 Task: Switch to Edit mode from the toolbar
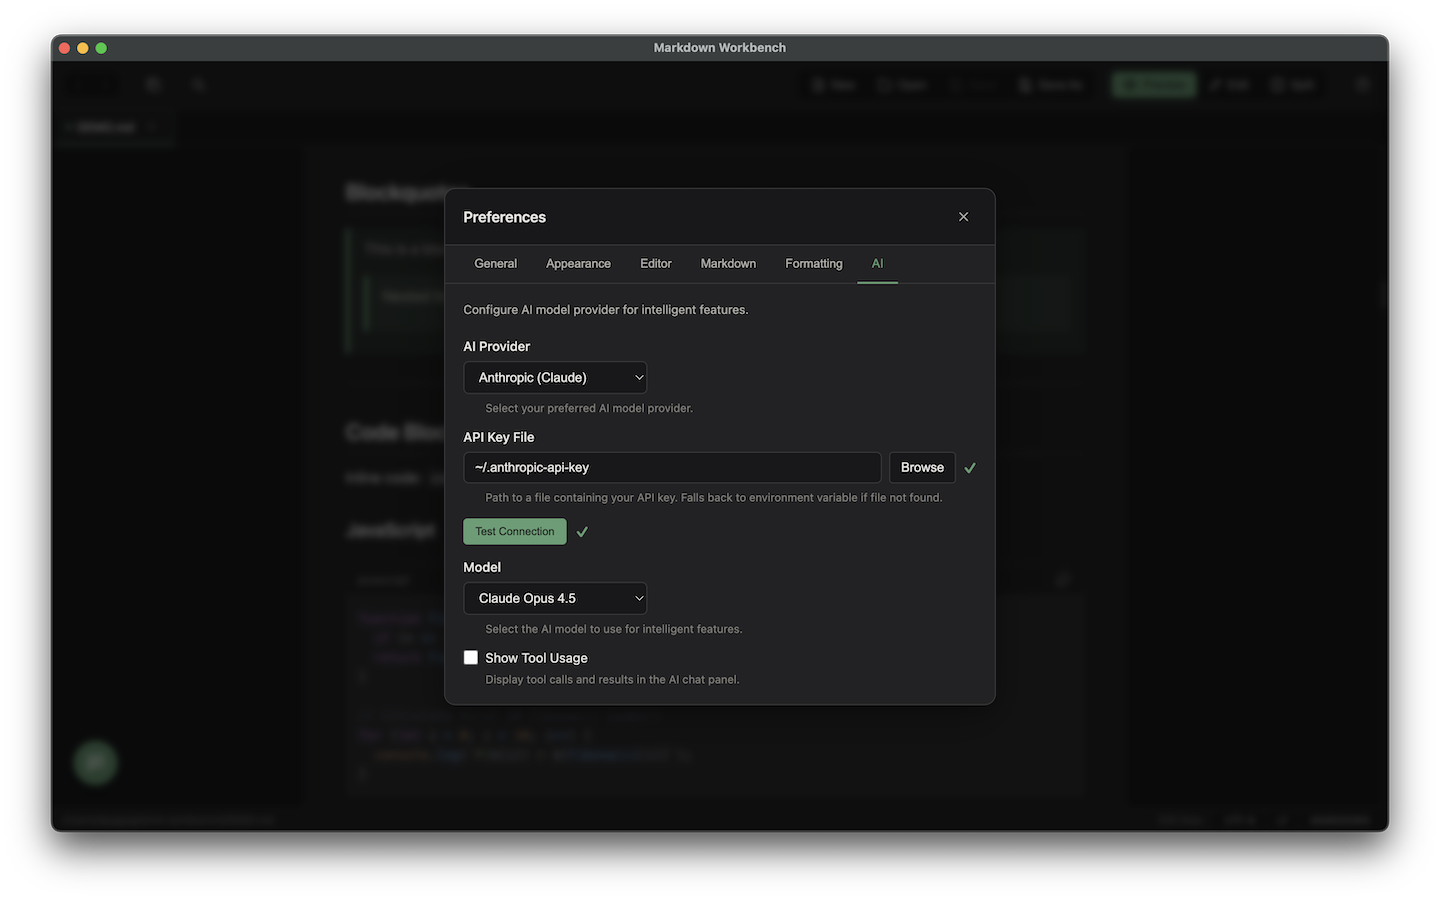point(1228,84)
